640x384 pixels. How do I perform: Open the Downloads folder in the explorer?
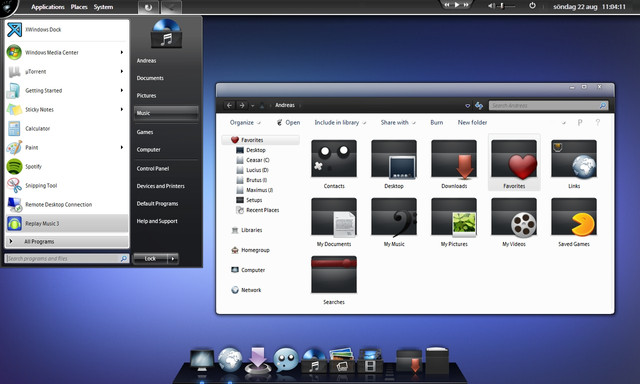pos(454,164)
